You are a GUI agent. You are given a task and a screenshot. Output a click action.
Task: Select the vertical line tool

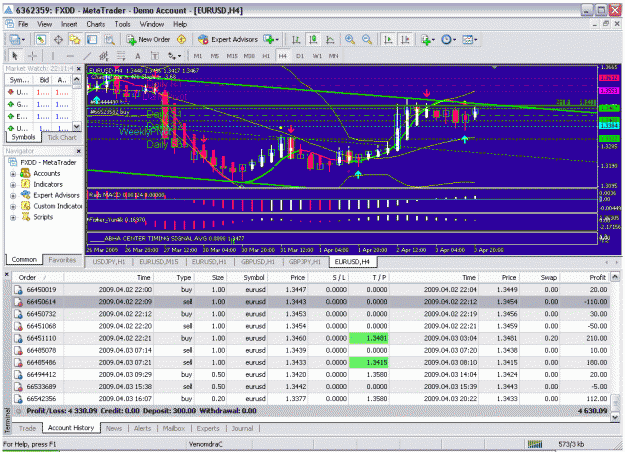[53, 56]
